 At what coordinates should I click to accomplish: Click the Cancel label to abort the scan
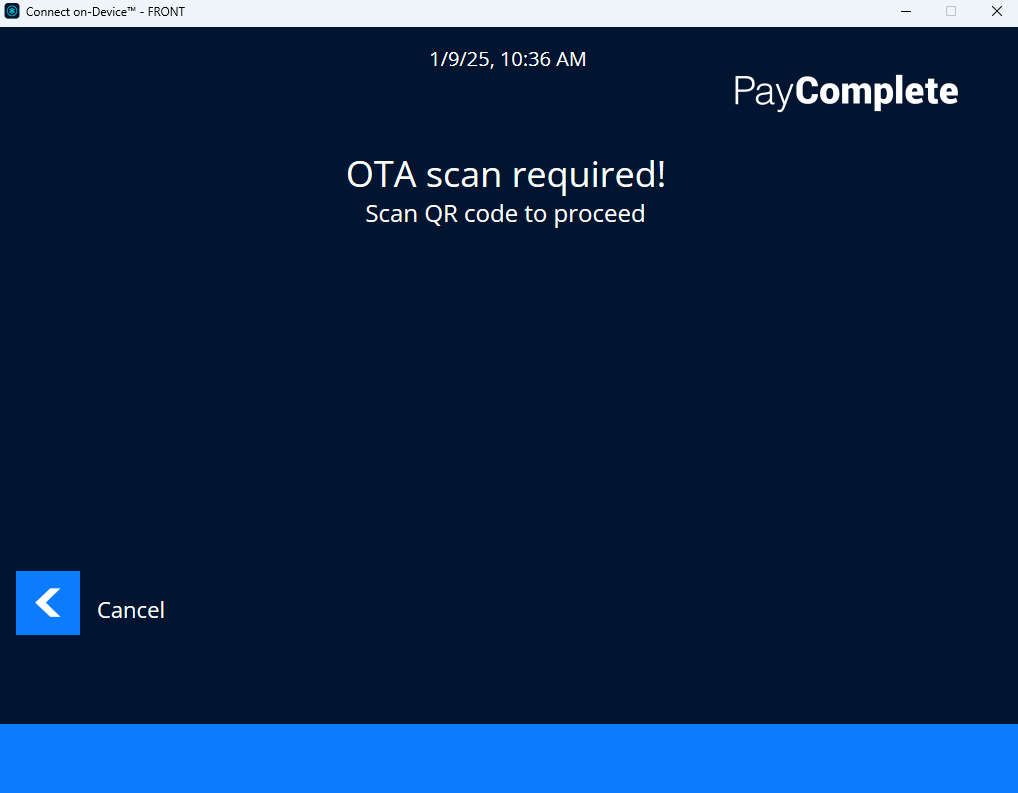pos(130,610)
